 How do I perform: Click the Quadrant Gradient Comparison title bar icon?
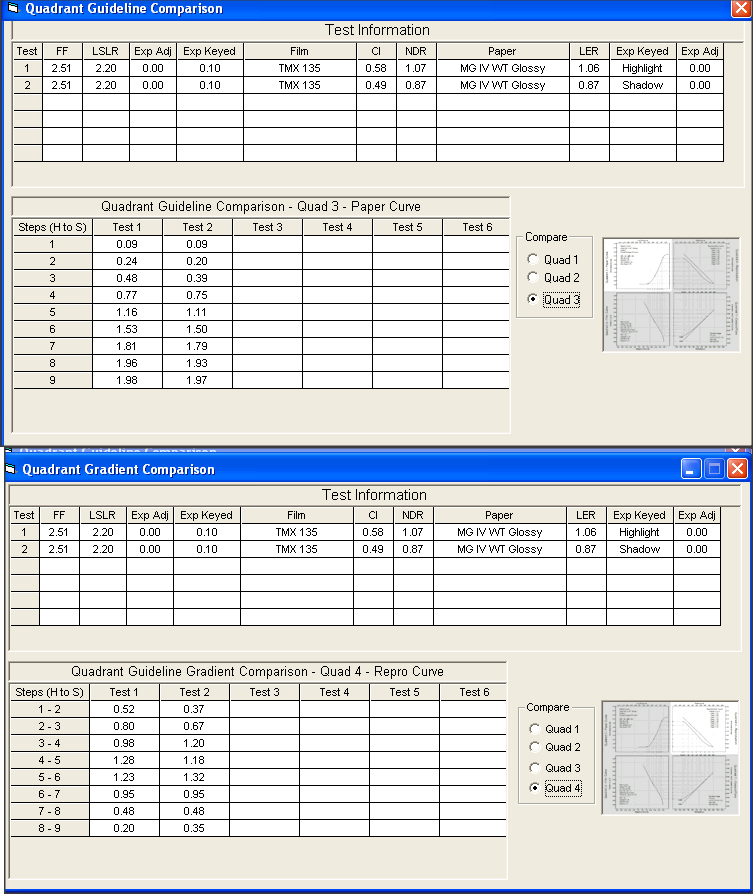point(12,469)
